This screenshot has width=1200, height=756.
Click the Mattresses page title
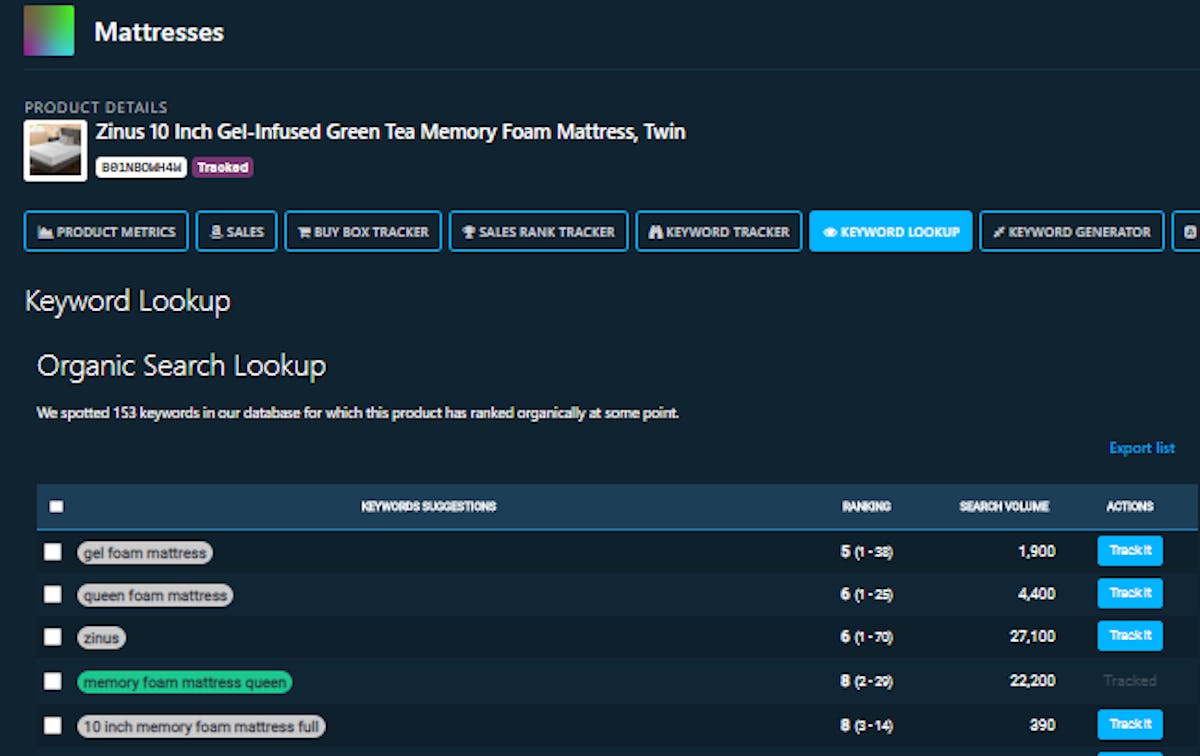tap(159, 32)
